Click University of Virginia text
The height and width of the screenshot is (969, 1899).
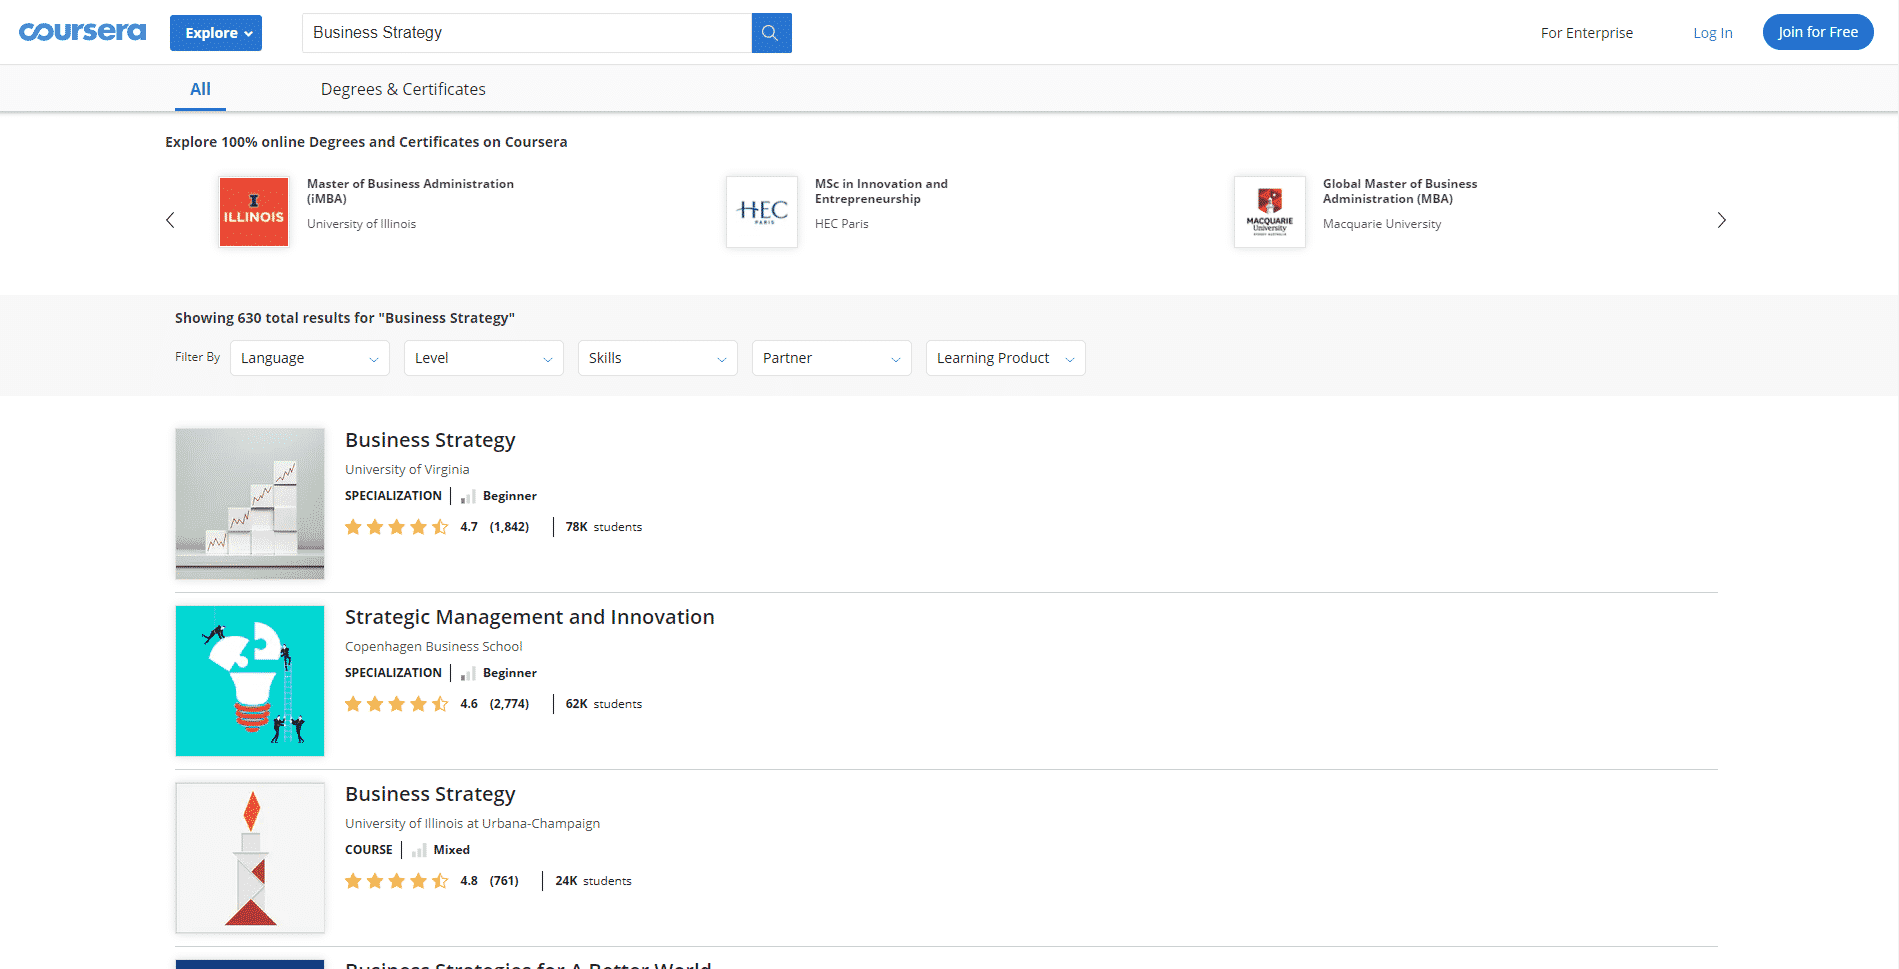point(407,469)
